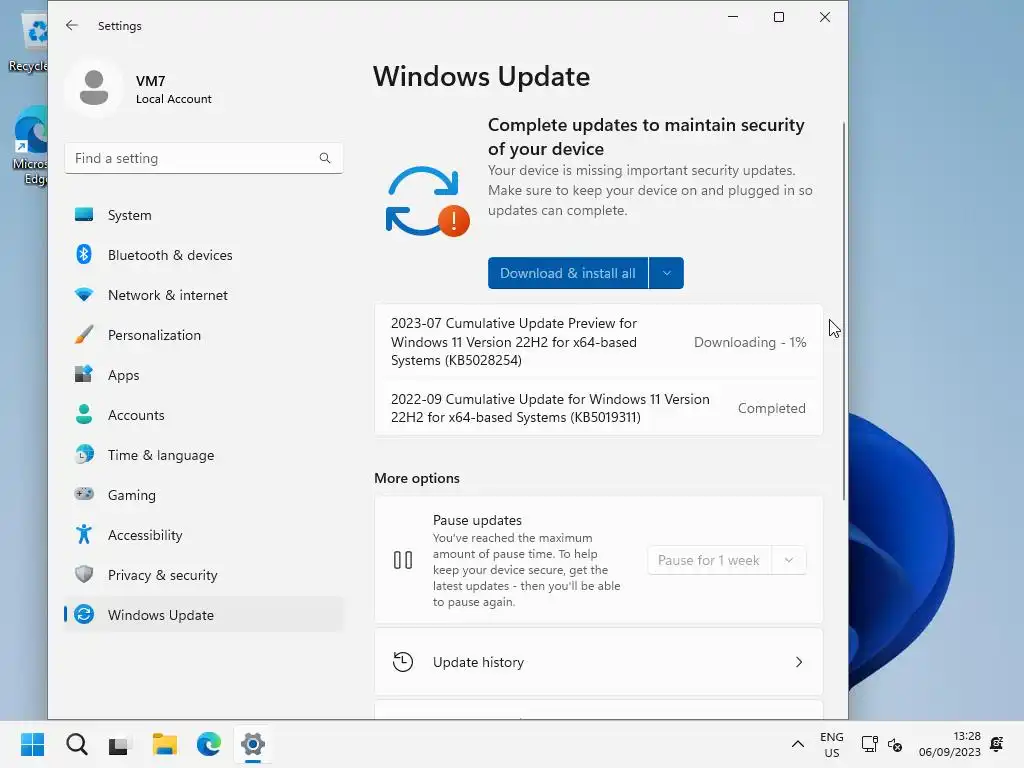Screen dimensions: 1024x768
Task: Open Bluetooth & devices icon
Action: pos(84,255)
